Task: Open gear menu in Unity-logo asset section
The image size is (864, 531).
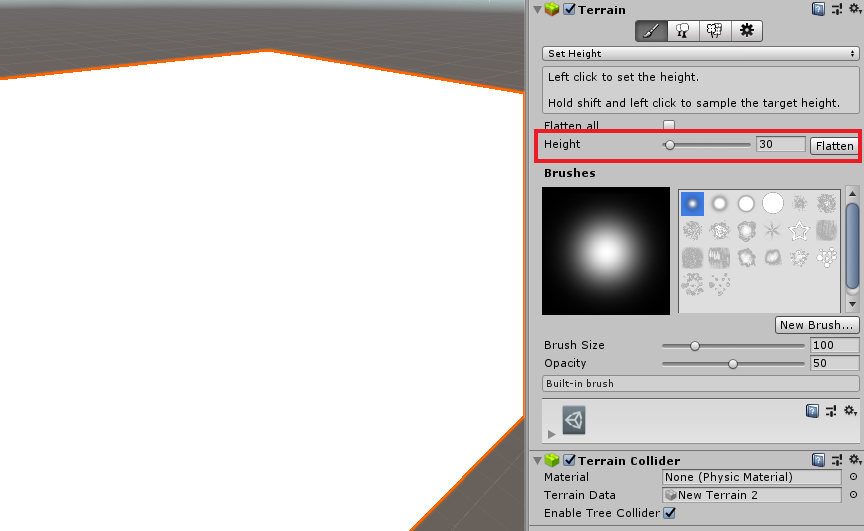Action: (850, 411)
